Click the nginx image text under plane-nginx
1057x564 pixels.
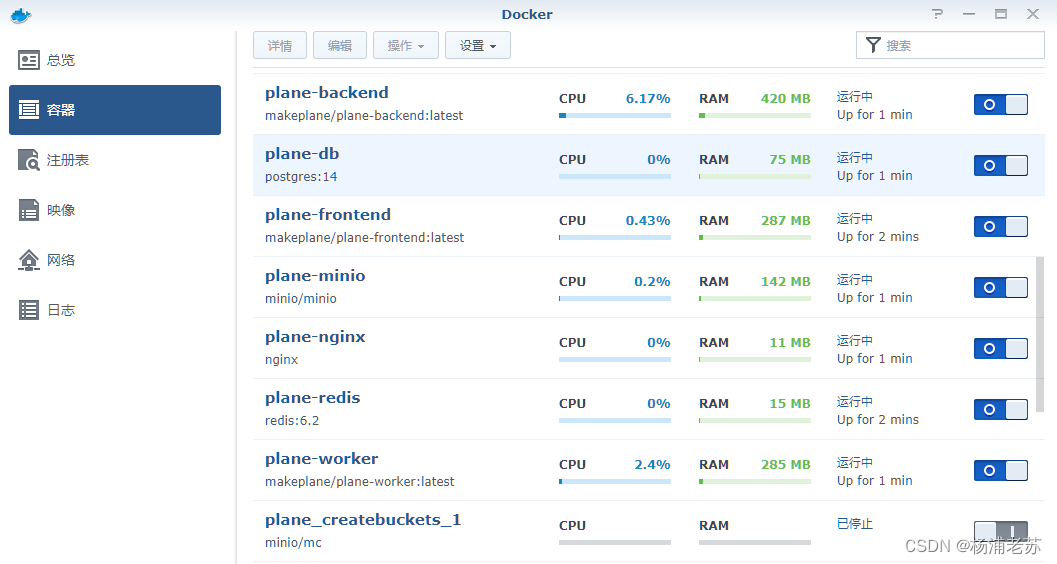pyautogui.click(x=281, y=359)
